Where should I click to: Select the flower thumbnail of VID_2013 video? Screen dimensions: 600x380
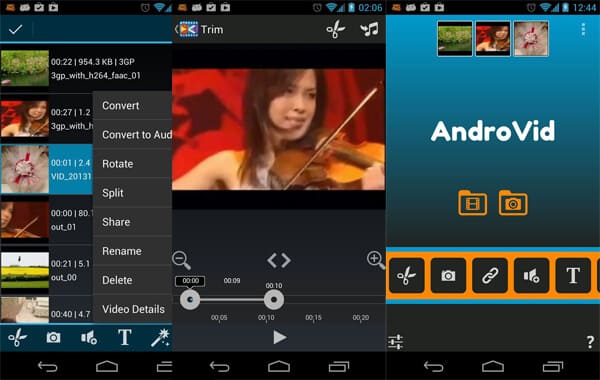[x=24, y=169]
